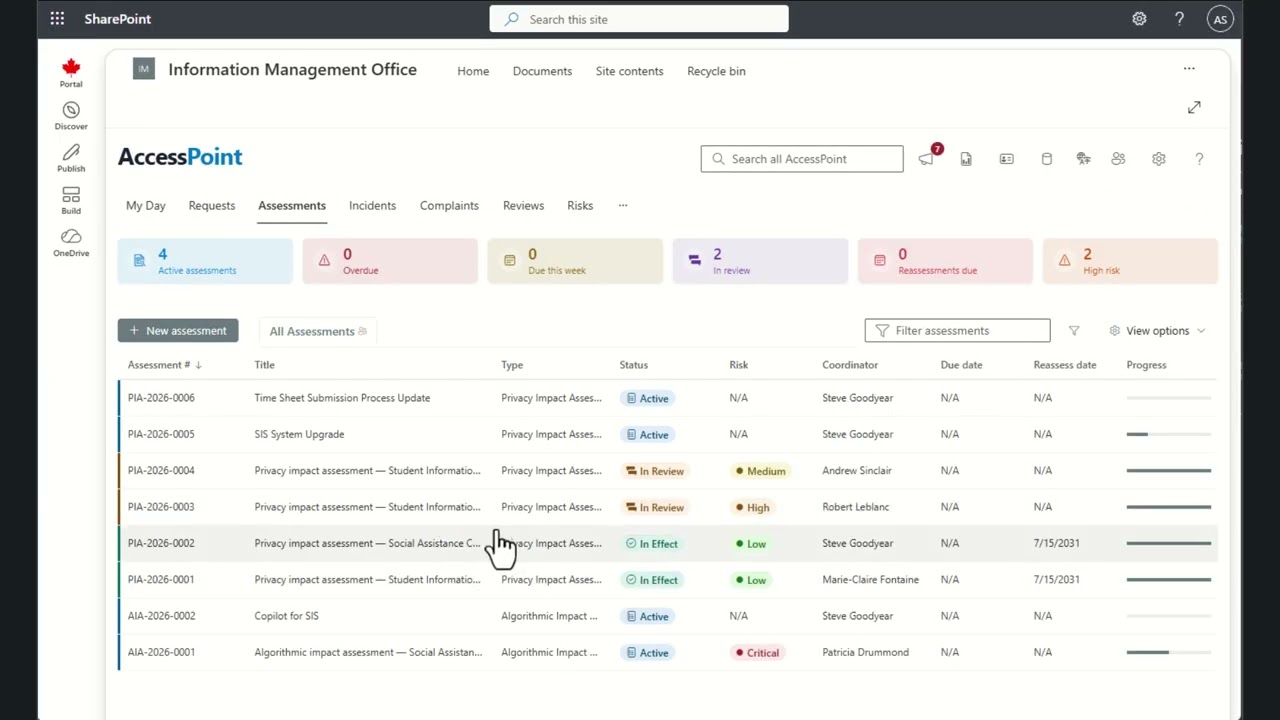Expand page to full screen with arrows icon
The height and width of the screenshot is (720, 1280).
click(1194, 107)
